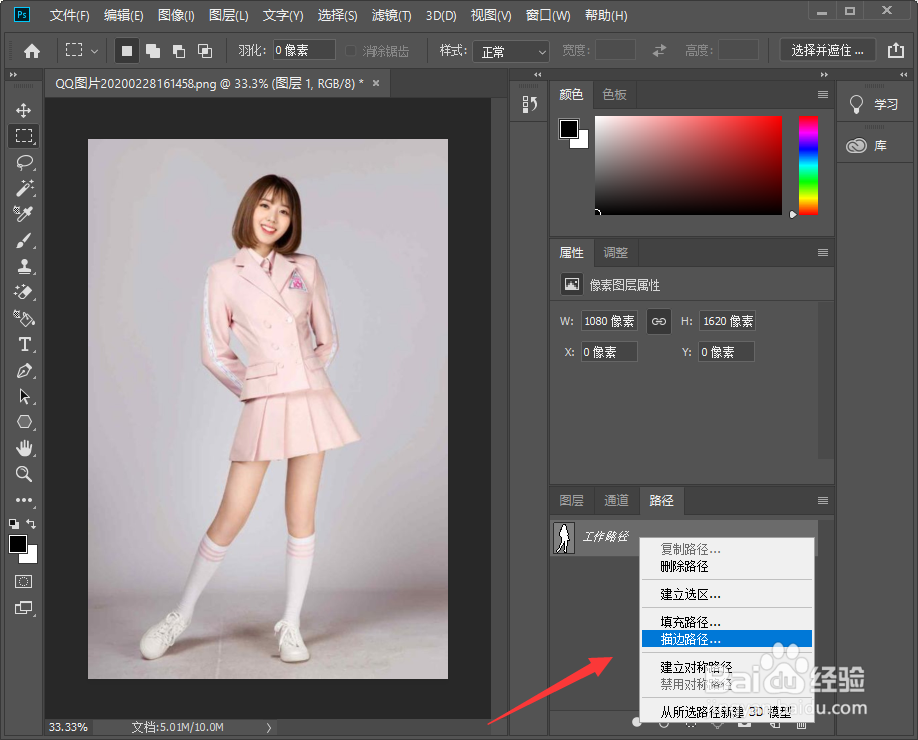Select the Brush tool
The image size is (918, 740).
point(24,240)
